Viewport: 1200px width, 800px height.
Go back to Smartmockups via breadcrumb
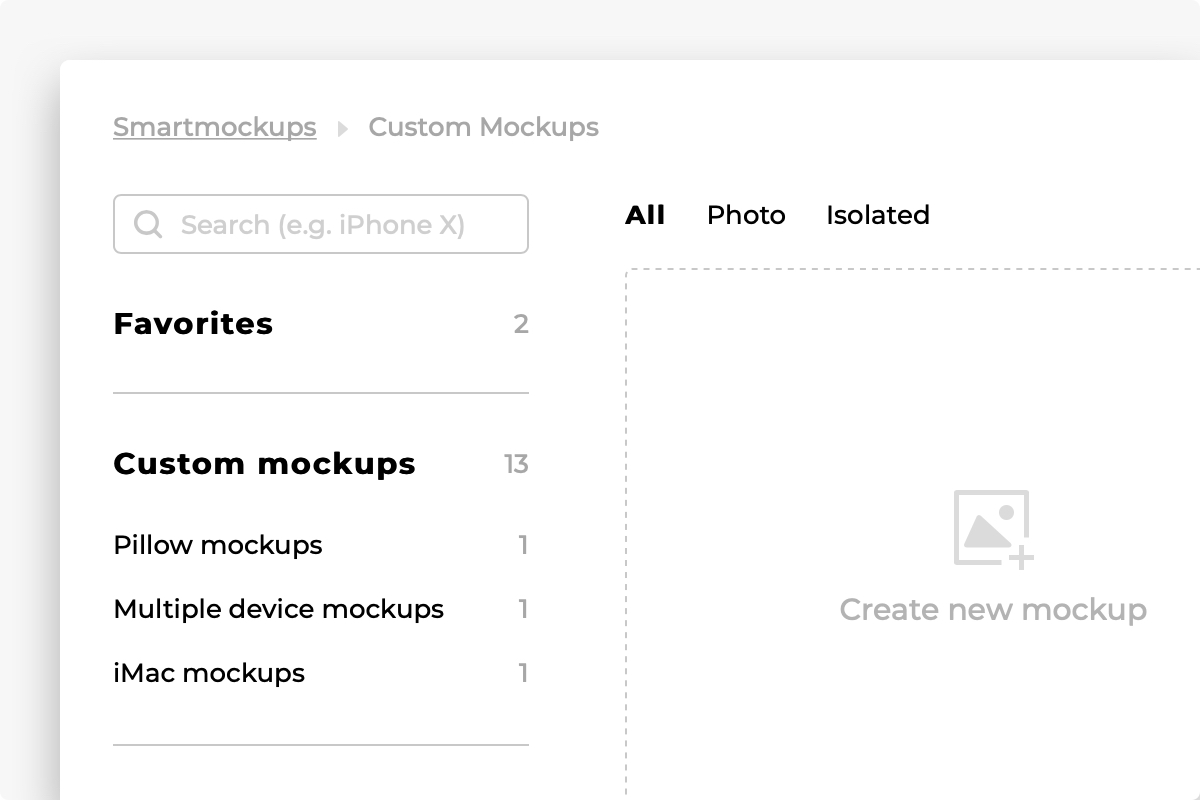214,128
